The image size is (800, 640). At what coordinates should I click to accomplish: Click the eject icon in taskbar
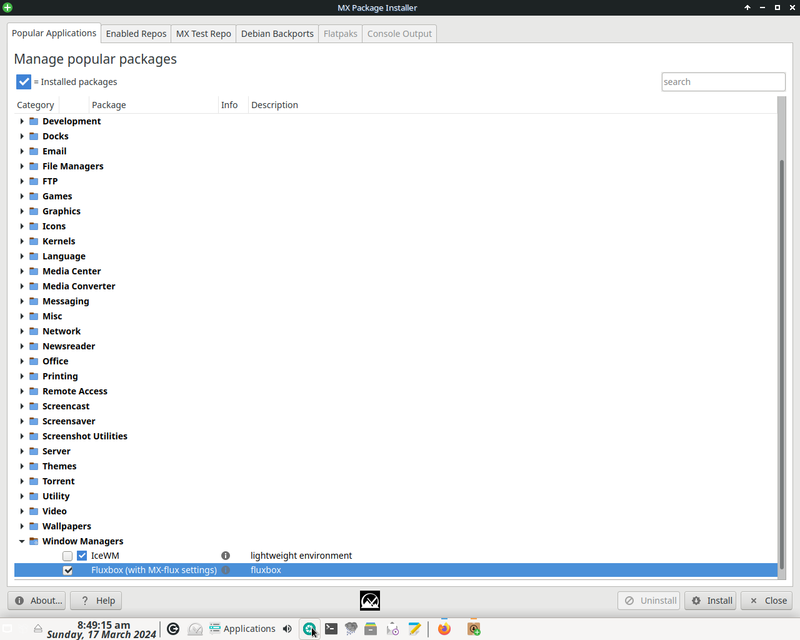pyautogui.click(x=38, y=628)
